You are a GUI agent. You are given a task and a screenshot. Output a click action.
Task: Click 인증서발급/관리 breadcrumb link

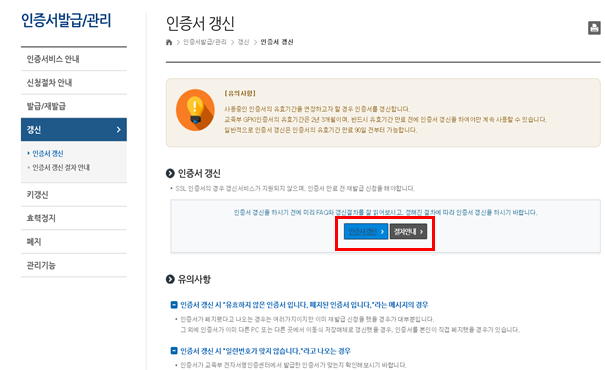(x=204, y=42)
